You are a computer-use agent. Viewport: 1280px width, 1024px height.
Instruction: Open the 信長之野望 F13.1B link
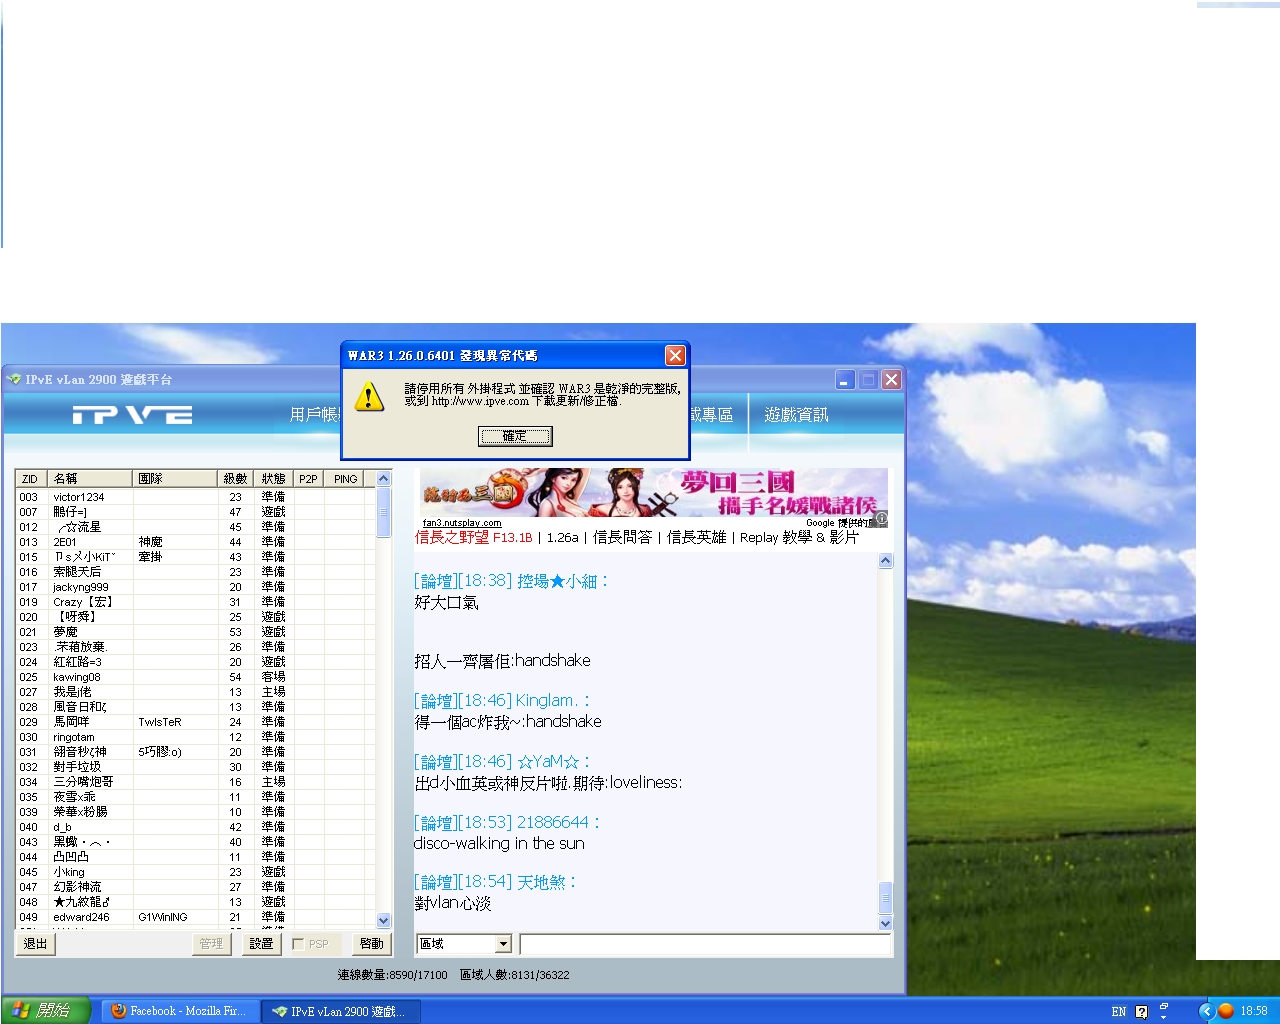(474, 537)
